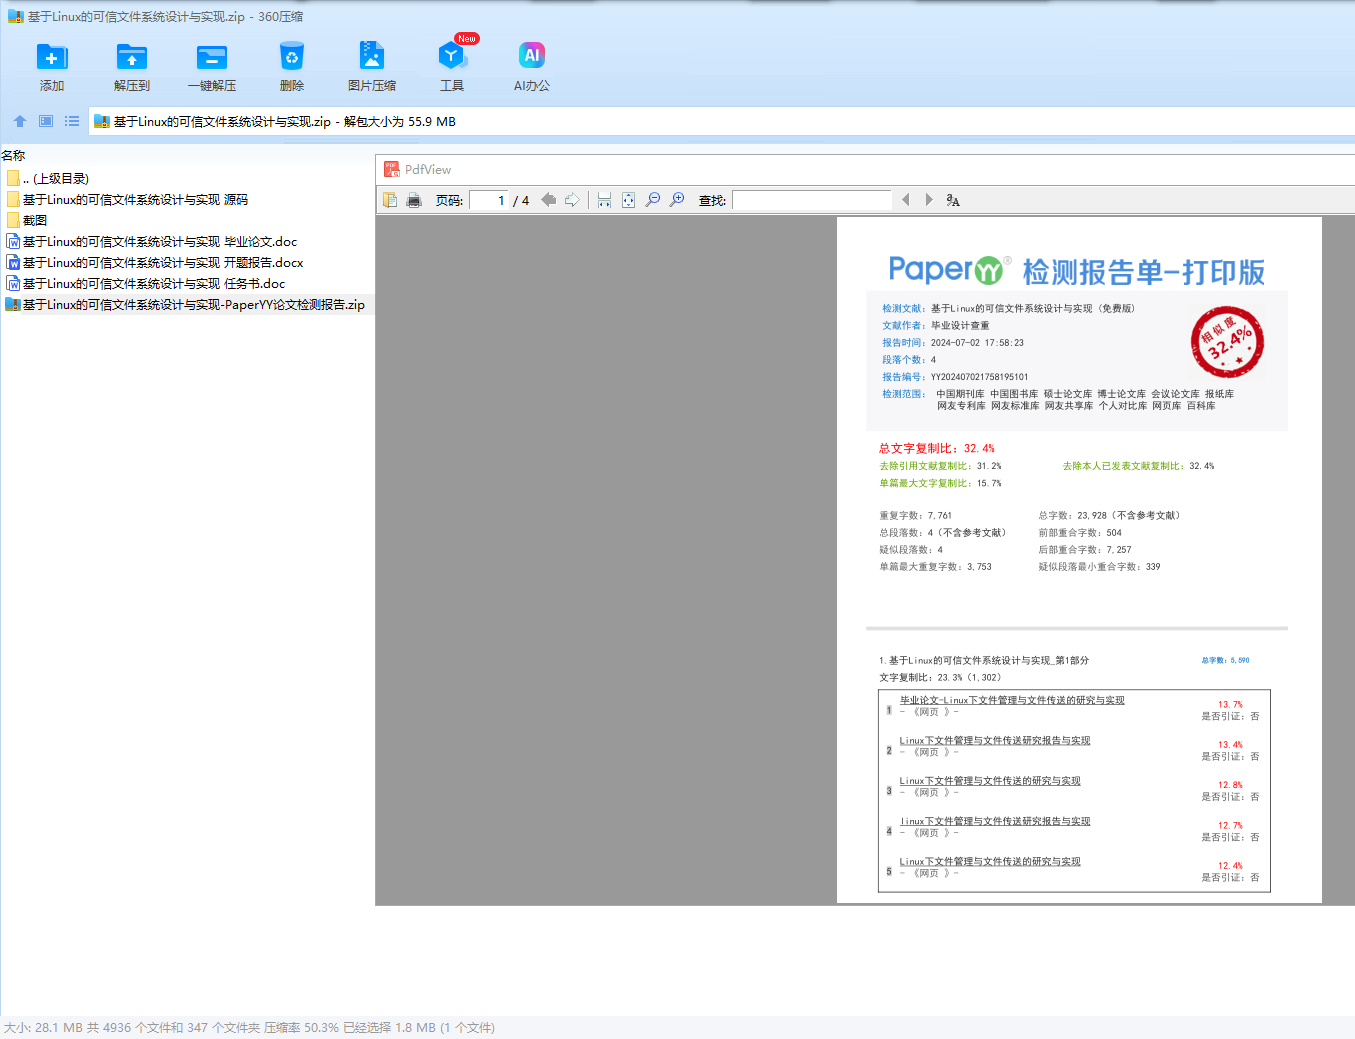Screen dimensions: 1355x1039
Task: Open the ..(上级目录) parent folder entry
Action: (48, 178)
